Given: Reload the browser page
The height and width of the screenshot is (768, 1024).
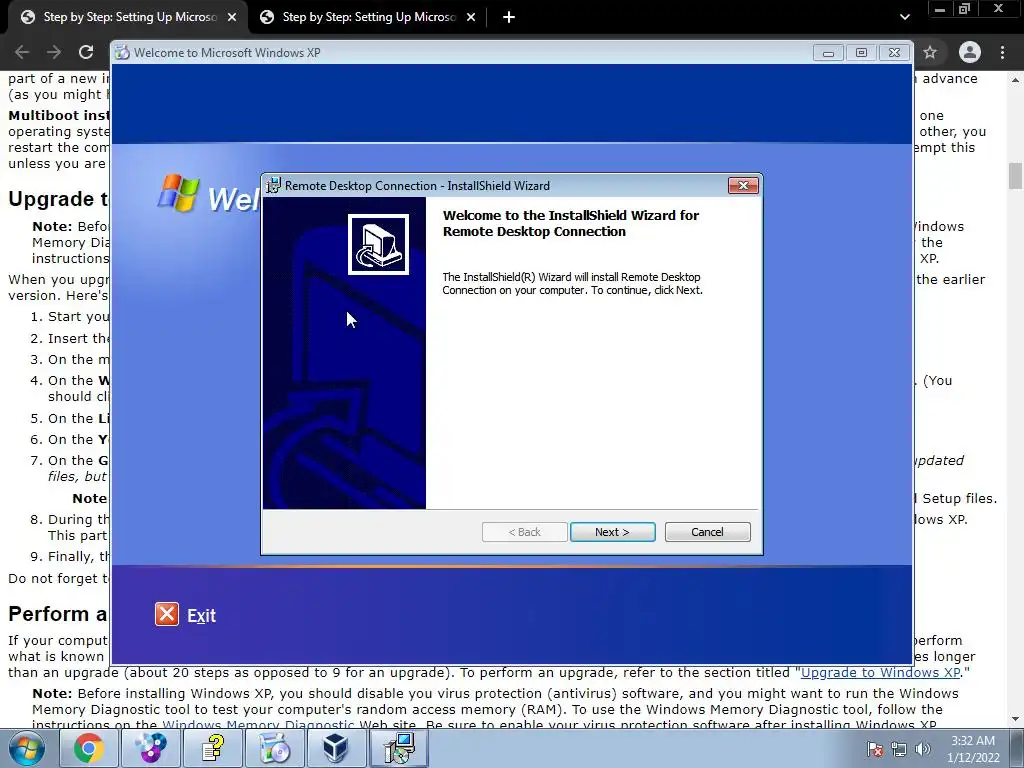Looking at the screenshot, I should click(86, 52).
